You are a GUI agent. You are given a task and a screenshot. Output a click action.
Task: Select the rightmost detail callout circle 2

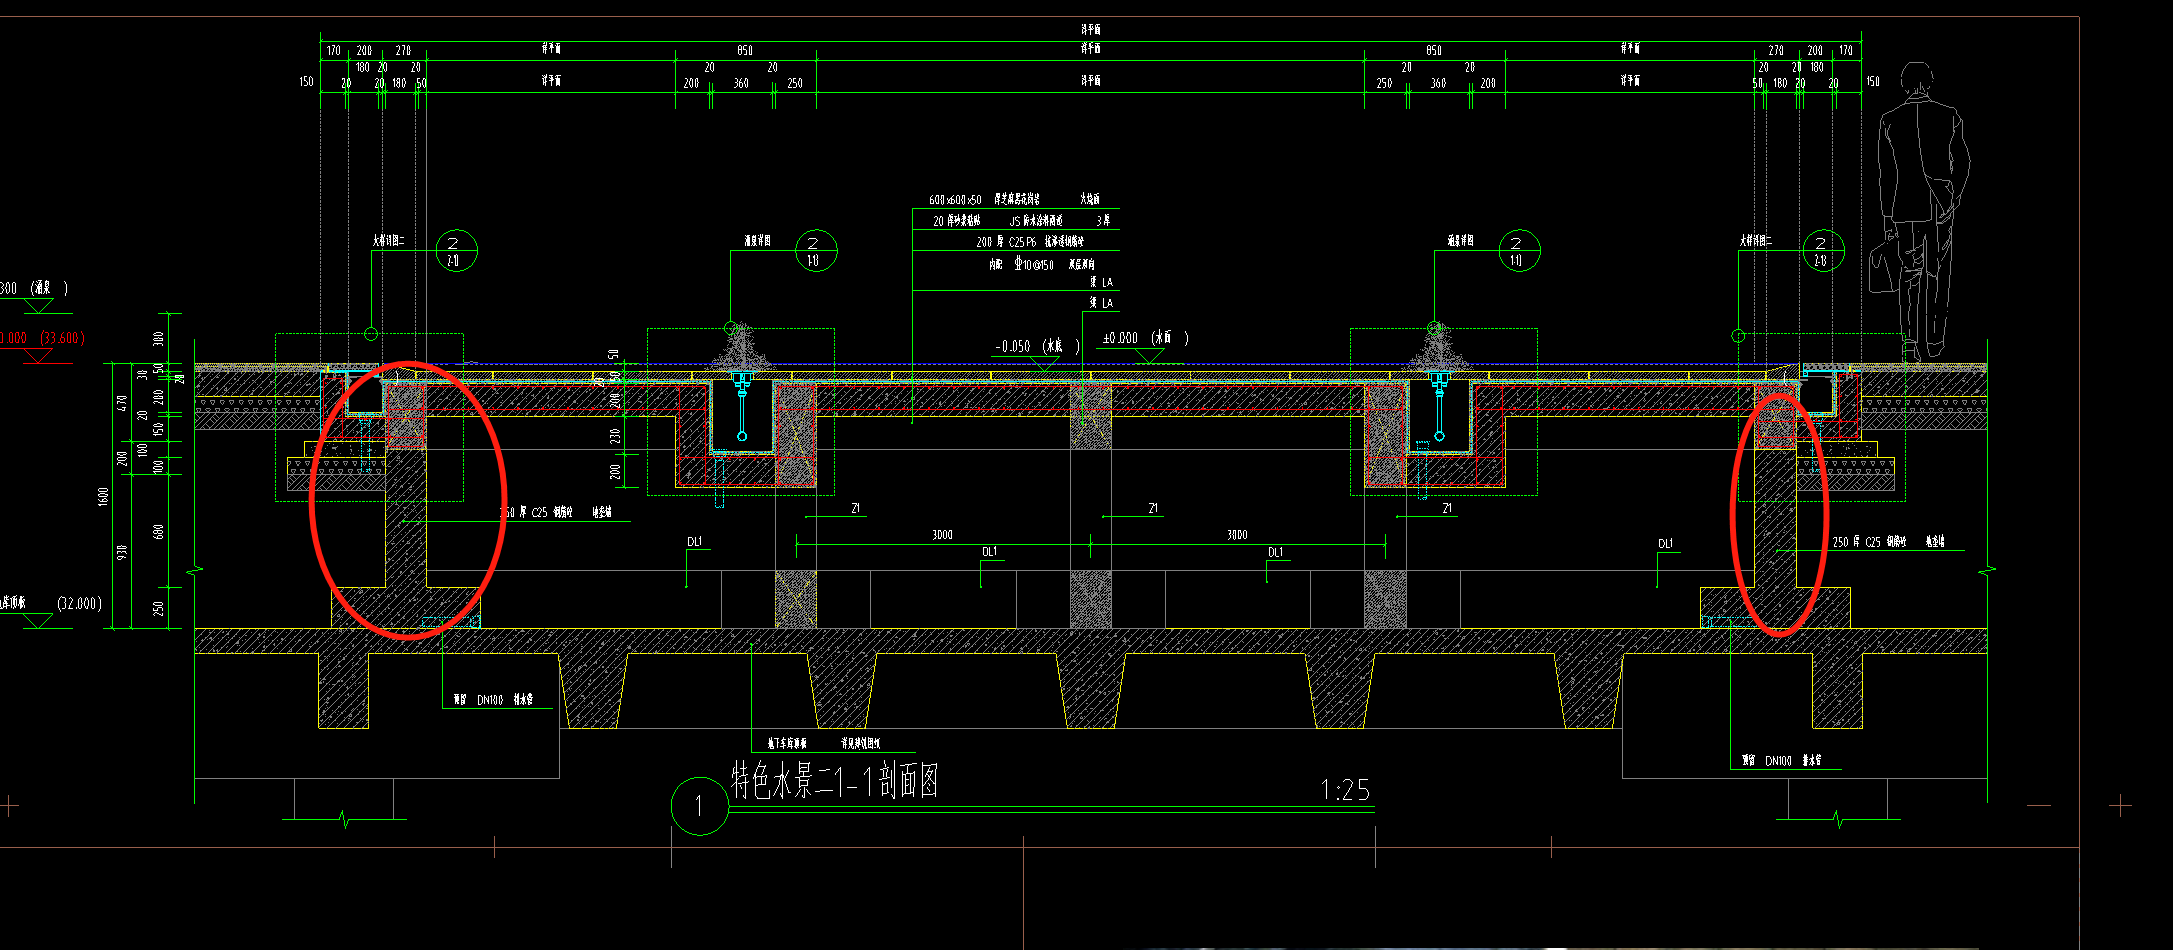coord(1823,250)
